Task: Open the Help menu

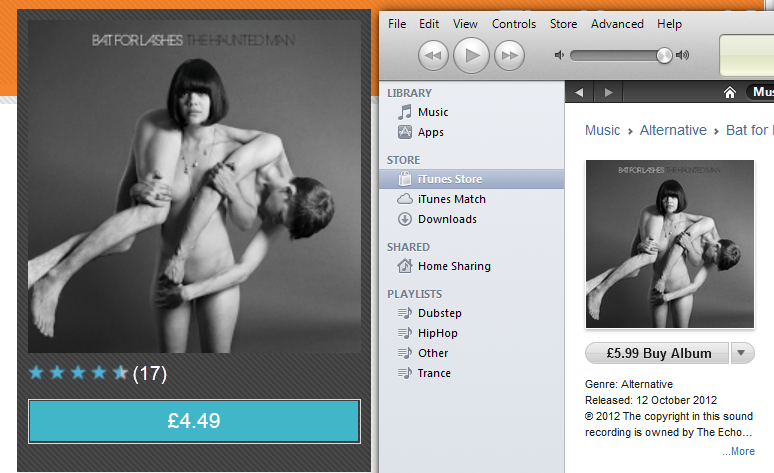Action: click(669, 24)
